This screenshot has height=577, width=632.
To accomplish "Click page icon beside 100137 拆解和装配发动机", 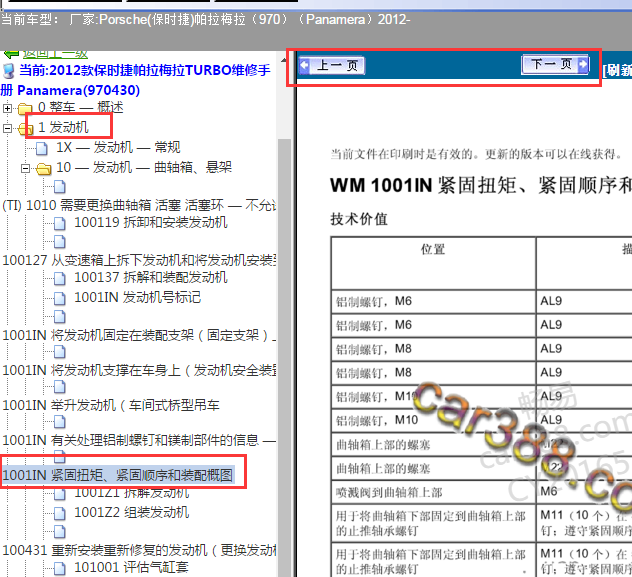I will 60,278.
